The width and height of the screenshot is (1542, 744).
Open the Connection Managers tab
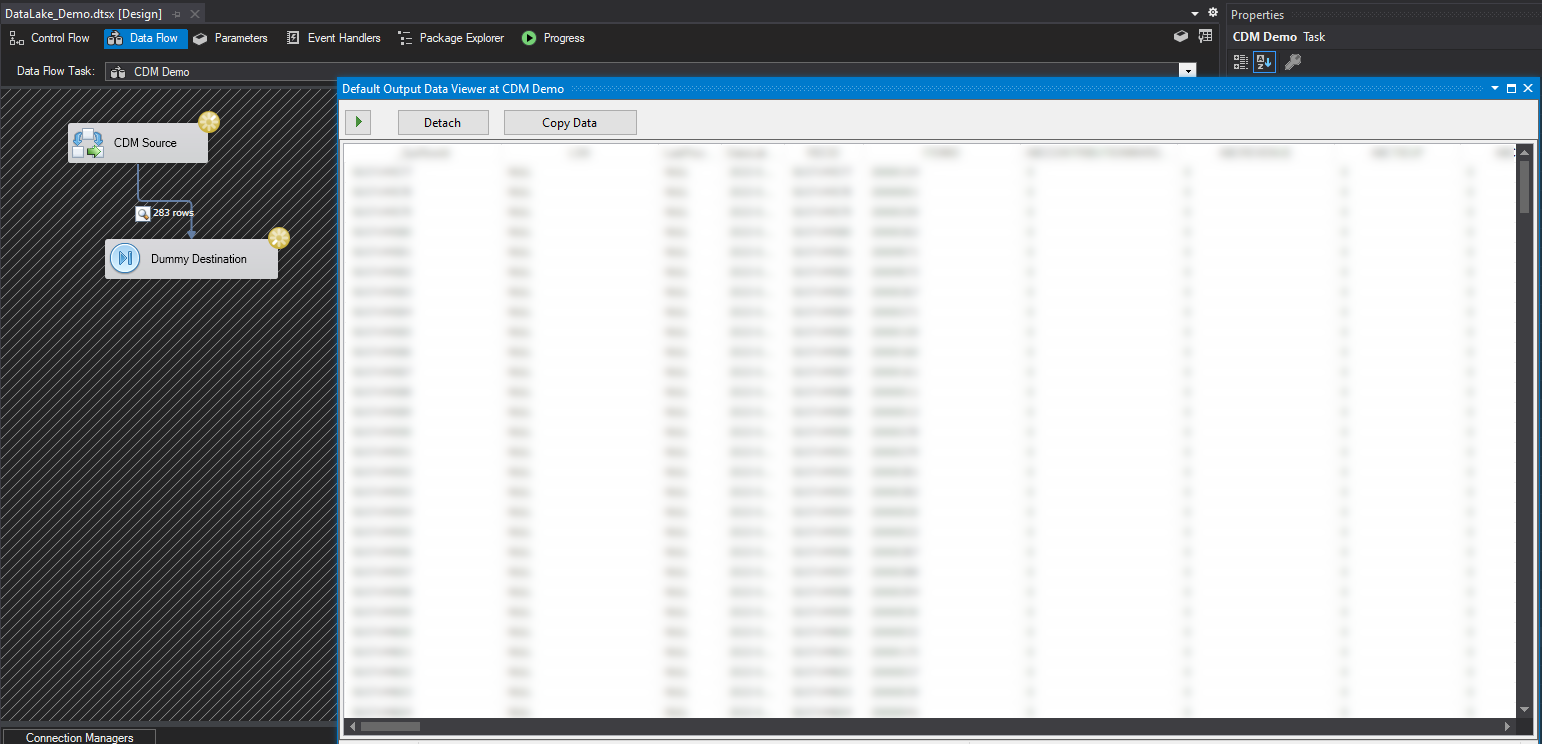coord(79,737)
